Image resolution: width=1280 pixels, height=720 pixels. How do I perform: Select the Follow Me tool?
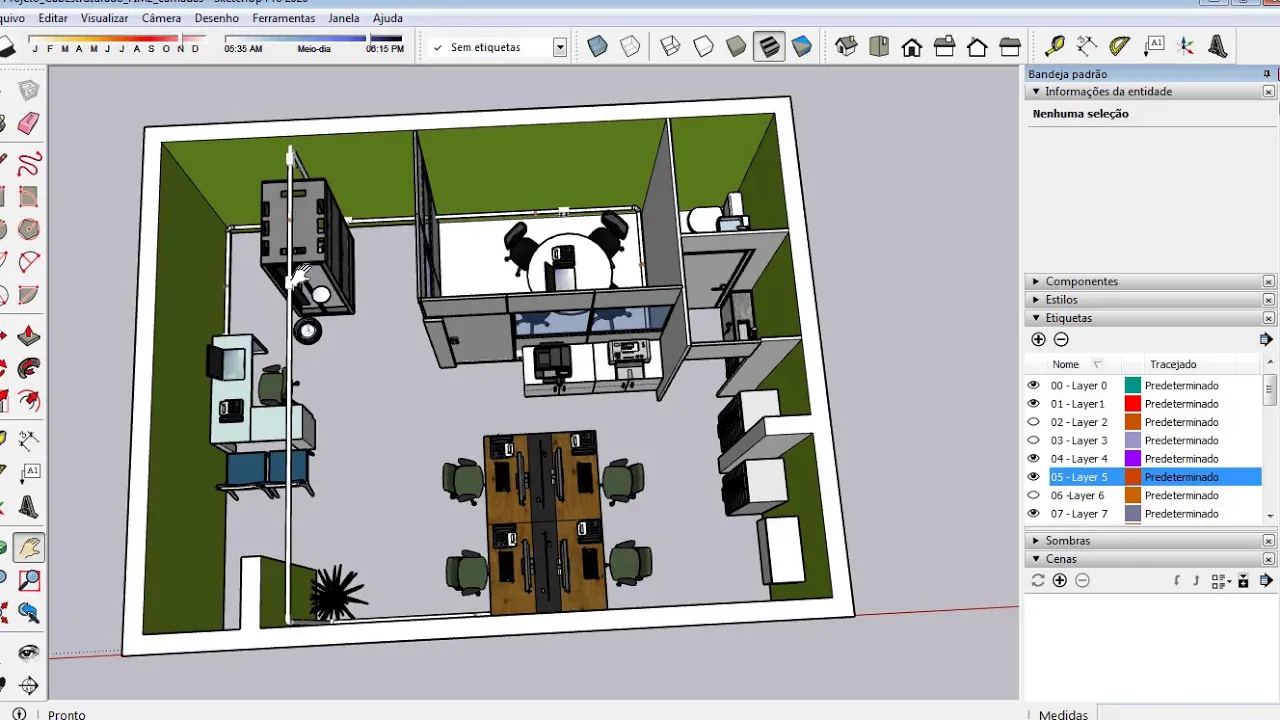[x=29, y=368]
